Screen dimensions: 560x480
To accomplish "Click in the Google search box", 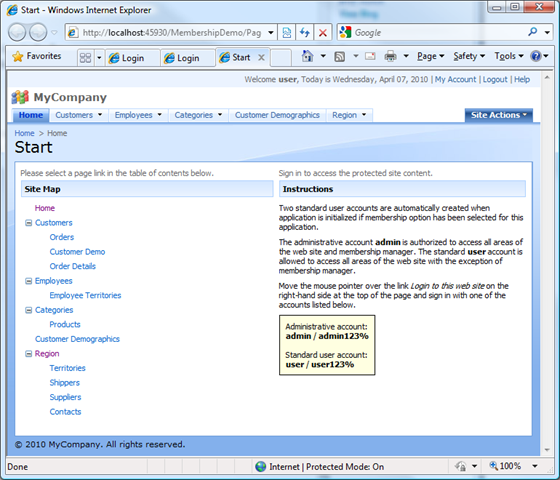I will (x=439, y=33).
